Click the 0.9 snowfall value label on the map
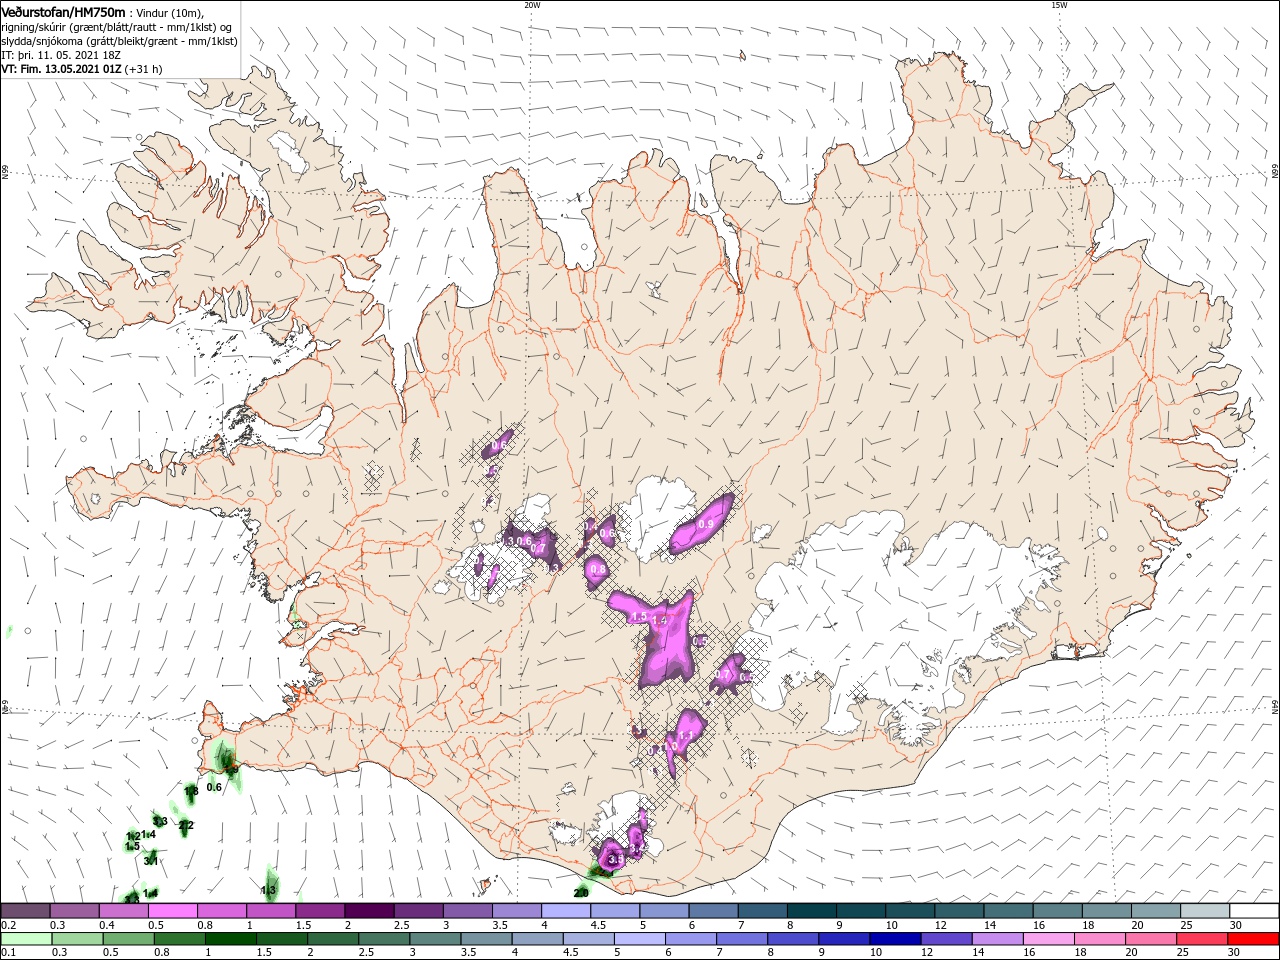 [x=705, y=525]
